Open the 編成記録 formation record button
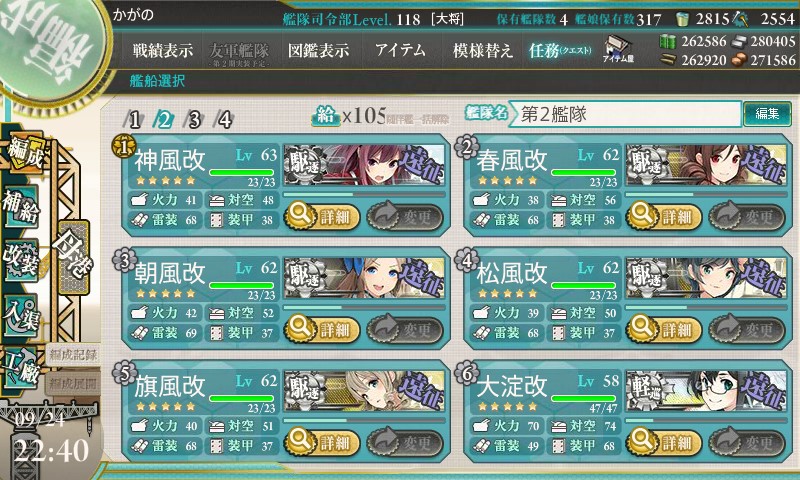Screen dimensions: 800x480 [x=72, y=355]
